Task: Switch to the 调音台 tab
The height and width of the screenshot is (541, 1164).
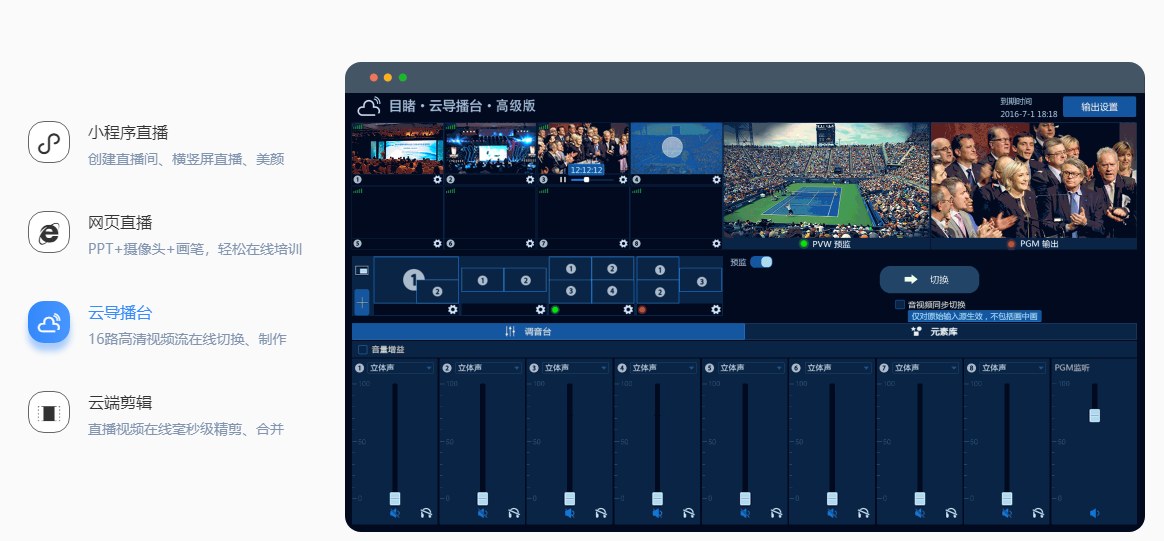Action: tap(548, 332)
